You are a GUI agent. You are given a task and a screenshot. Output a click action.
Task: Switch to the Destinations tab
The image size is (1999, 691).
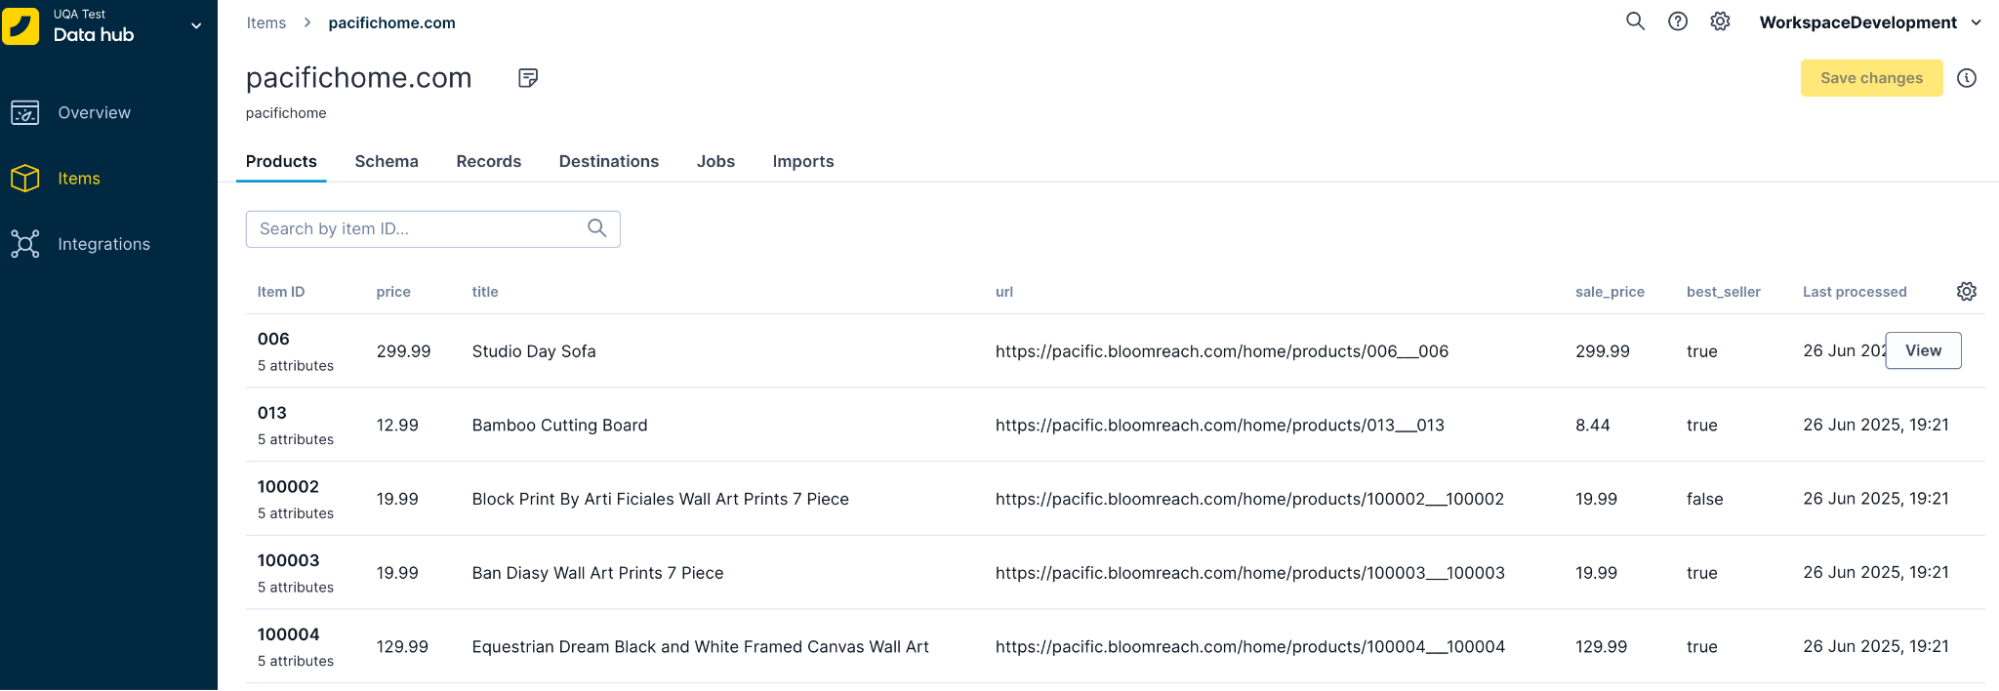608,161
